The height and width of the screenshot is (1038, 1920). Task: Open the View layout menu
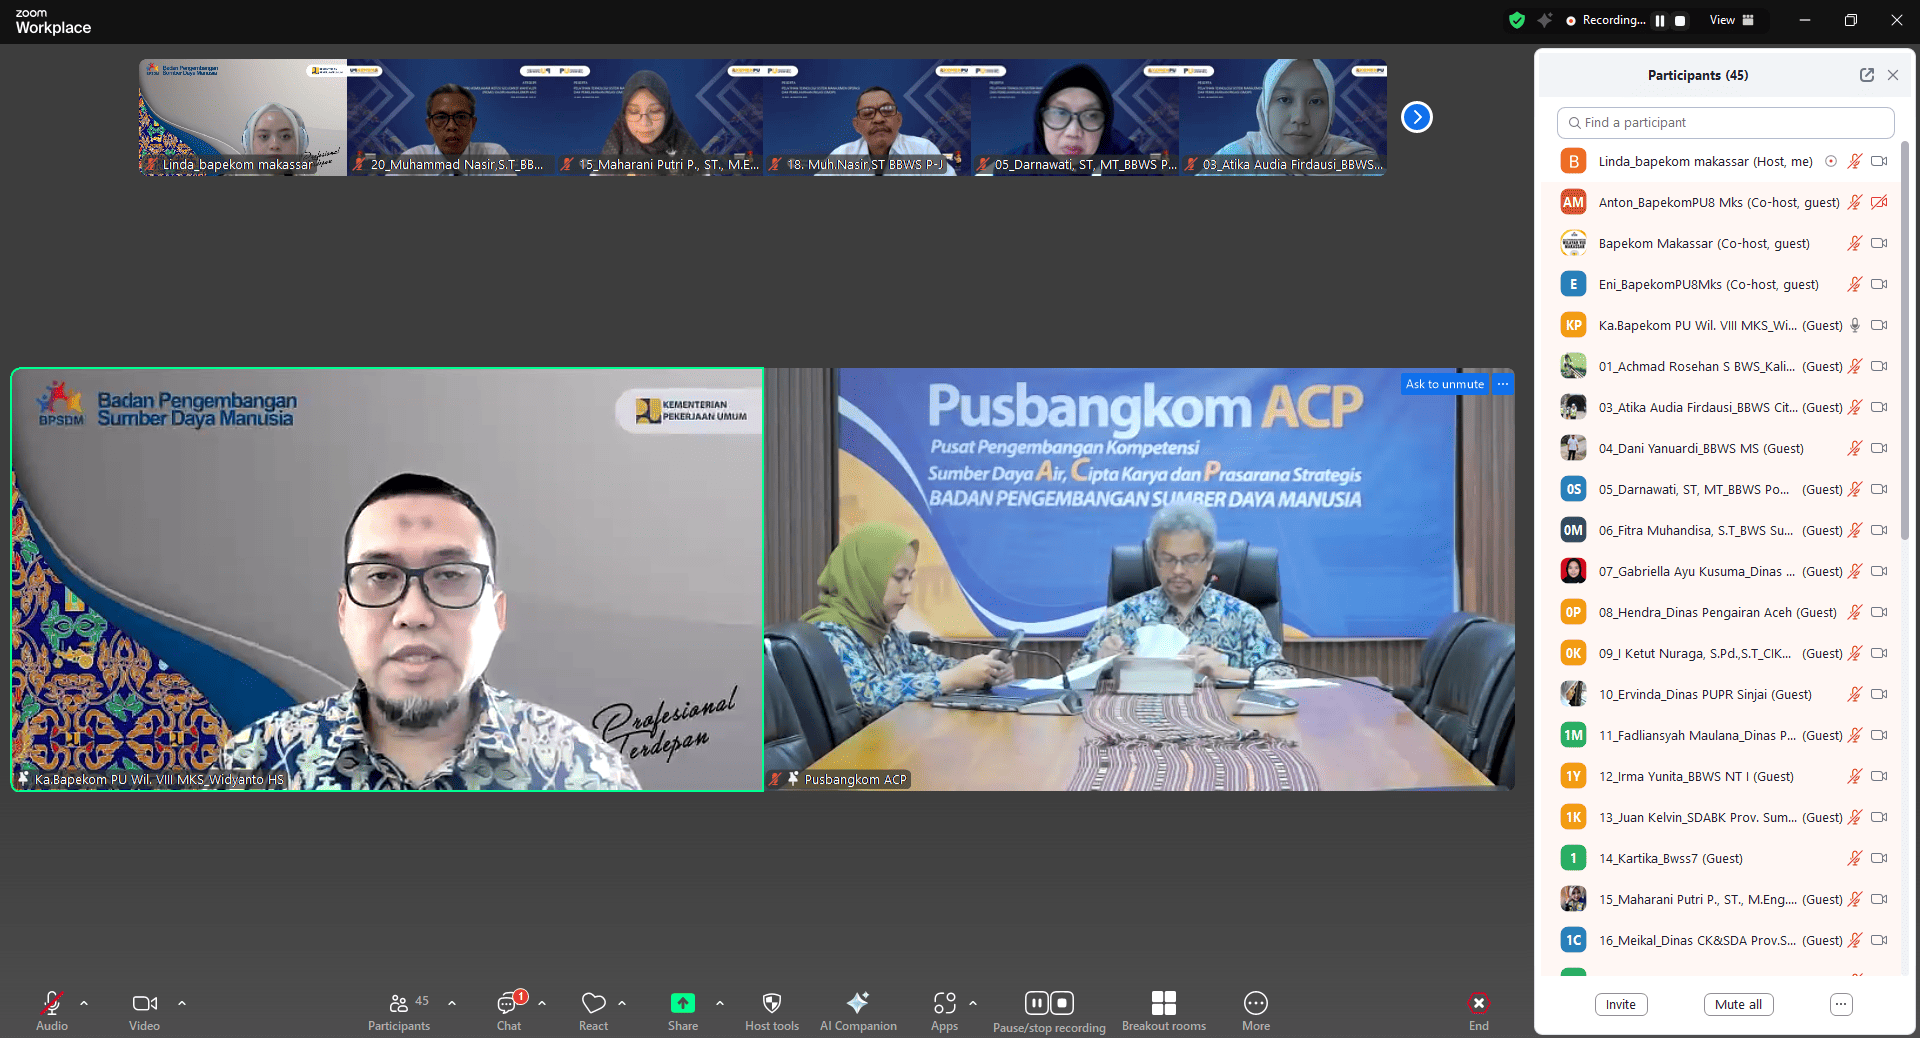coord(1732,20)
